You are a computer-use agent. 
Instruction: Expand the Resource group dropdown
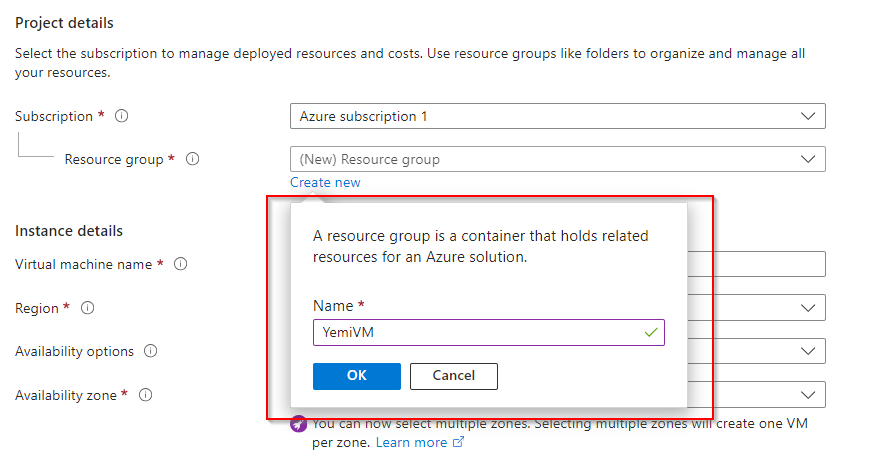click(557, 159)
